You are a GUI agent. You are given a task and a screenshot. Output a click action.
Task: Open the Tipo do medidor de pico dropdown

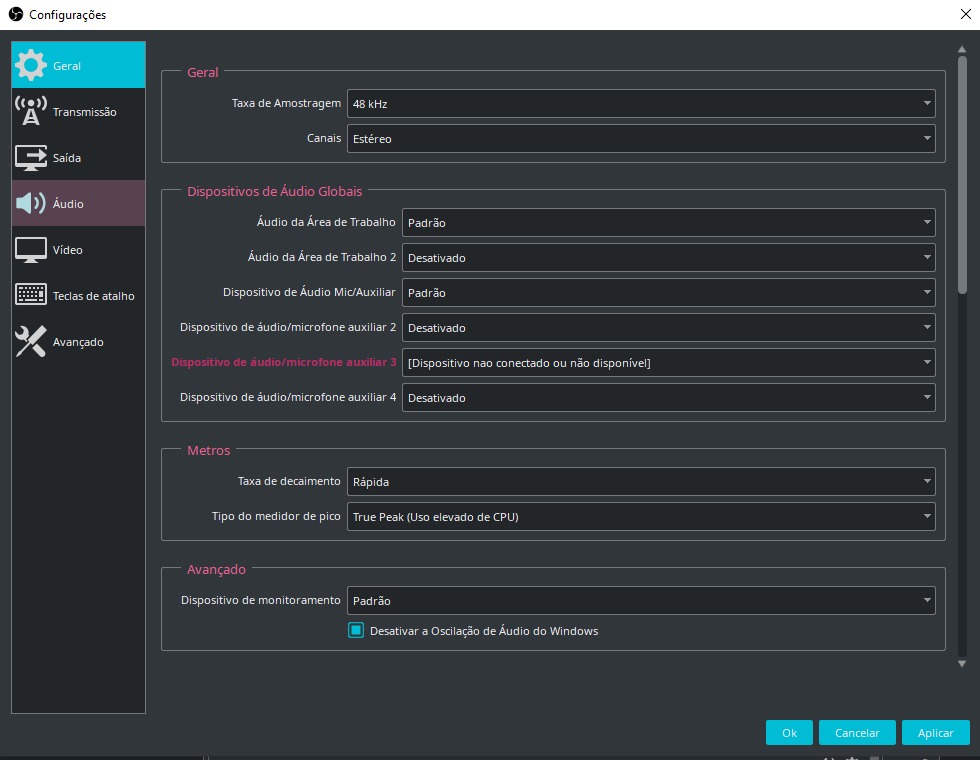(x=640, y=517)
